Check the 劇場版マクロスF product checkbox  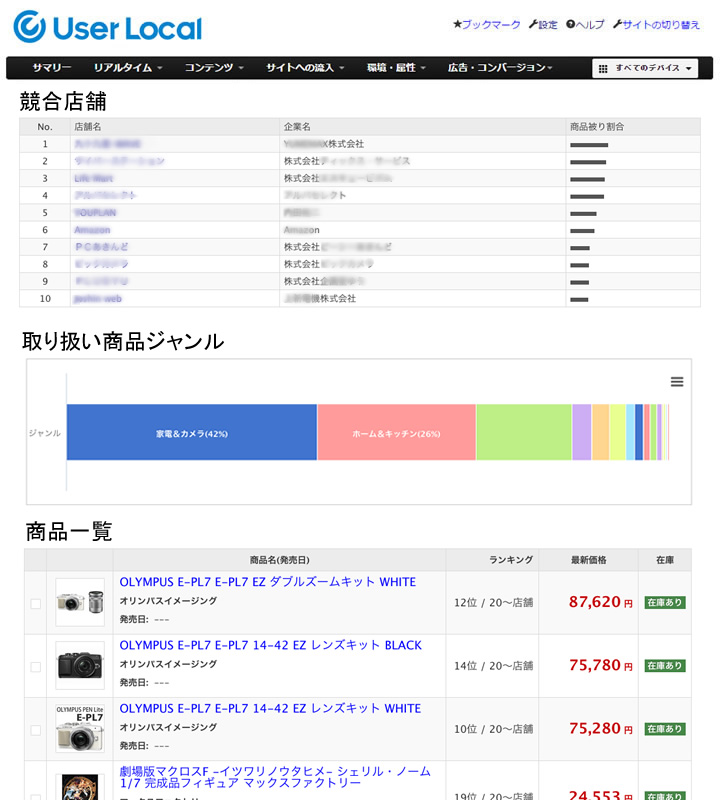[x=36, y=796]
